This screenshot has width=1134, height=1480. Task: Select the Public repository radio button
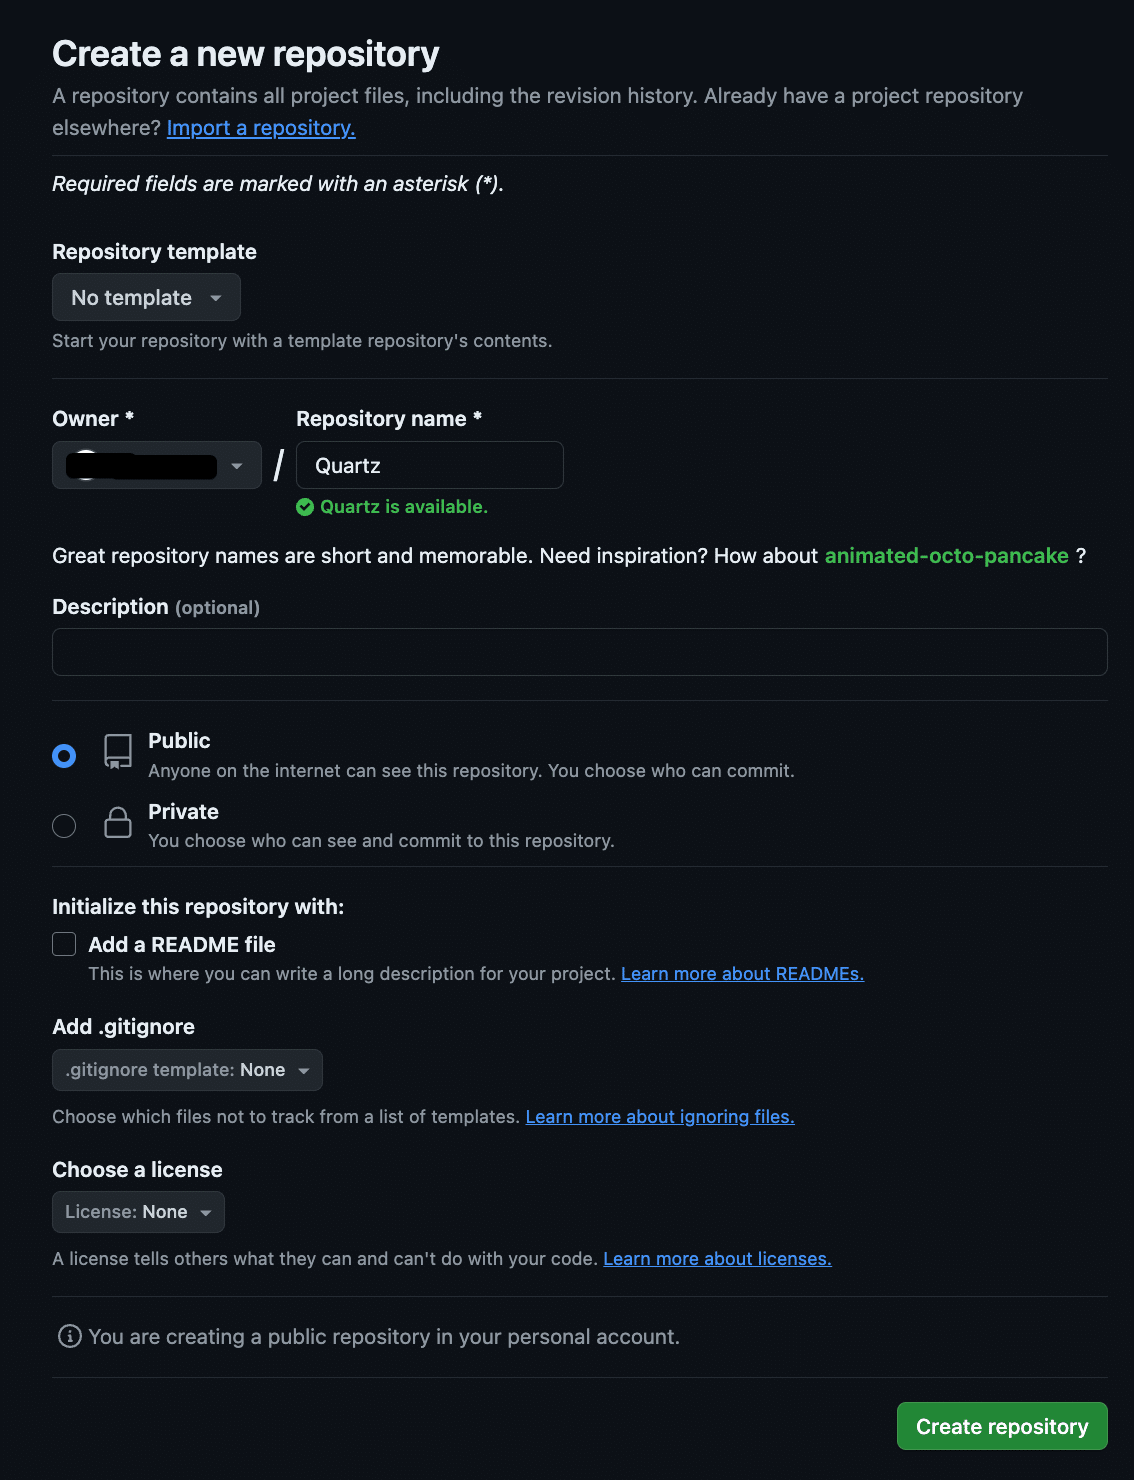[64, 756]
